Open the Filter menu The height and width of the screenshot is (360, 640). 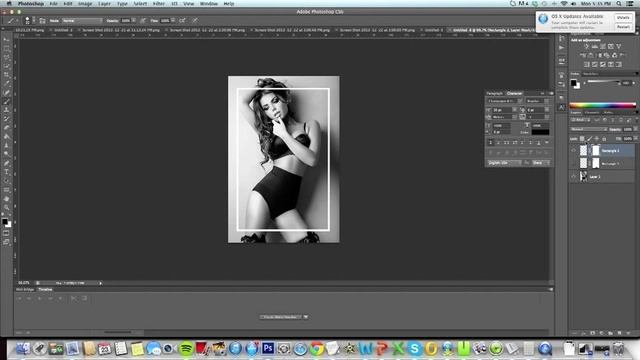(158, 4)
